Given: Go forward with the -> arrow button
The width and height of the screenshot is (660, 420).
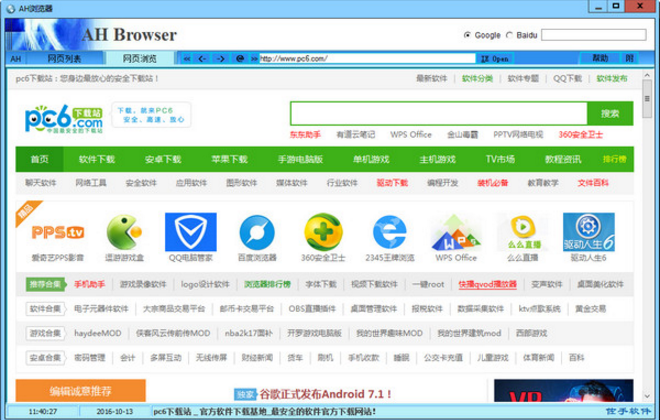Looking at the screenshot, I should (221, 58).
